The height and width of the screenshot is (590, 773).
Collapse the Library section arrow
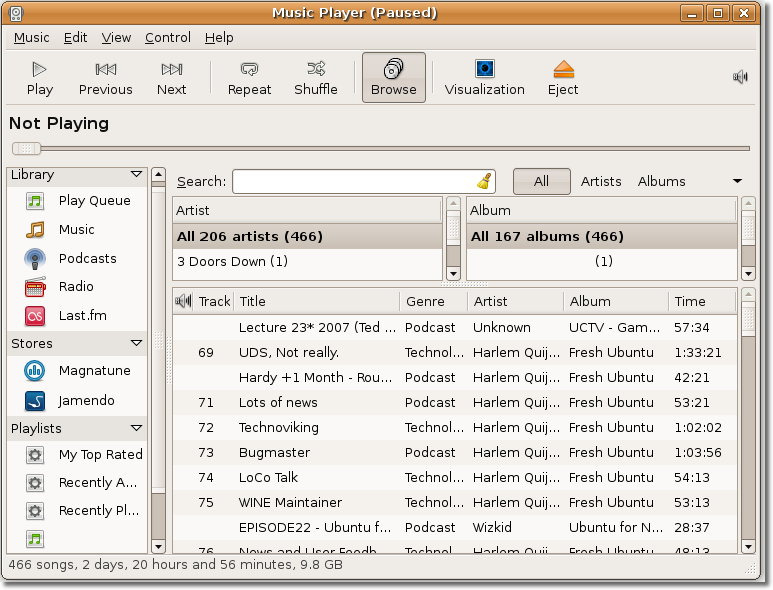[x=137, y=174]
